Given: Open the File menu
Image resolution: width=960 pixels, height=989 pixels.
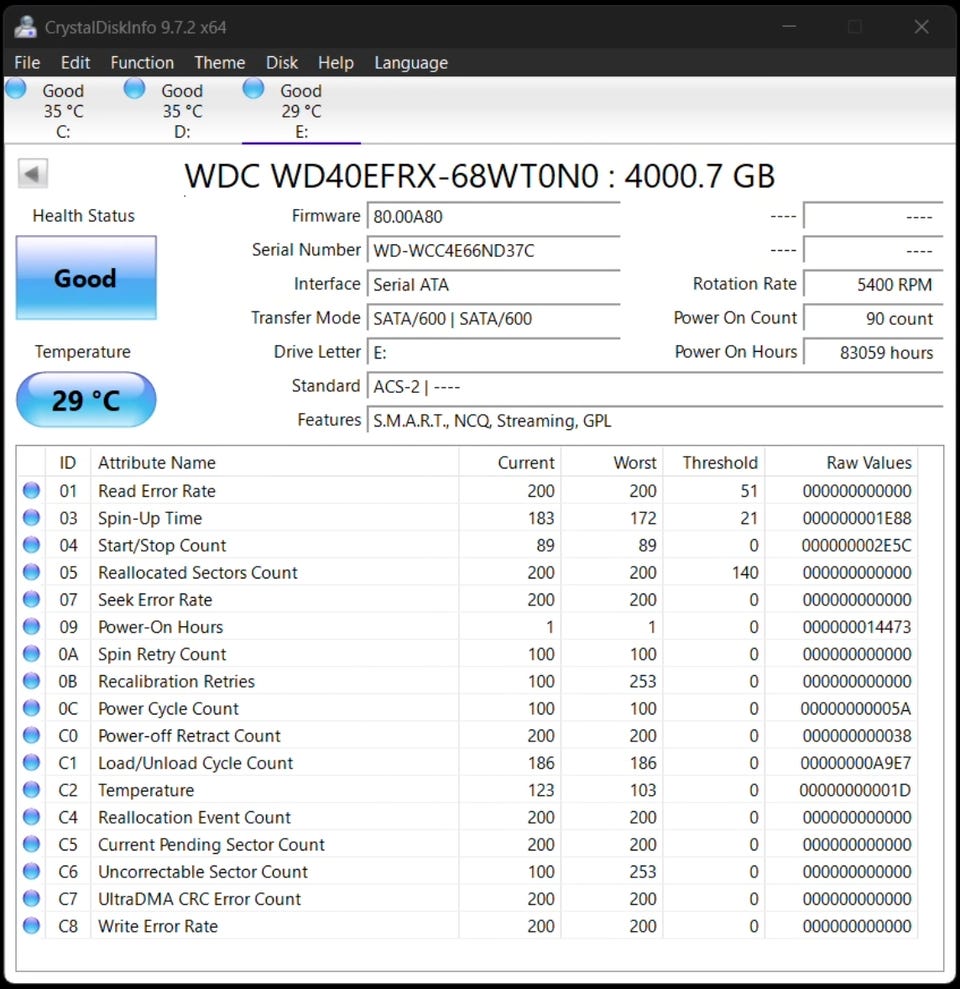Looking at the screenshot, I should 27,62.
